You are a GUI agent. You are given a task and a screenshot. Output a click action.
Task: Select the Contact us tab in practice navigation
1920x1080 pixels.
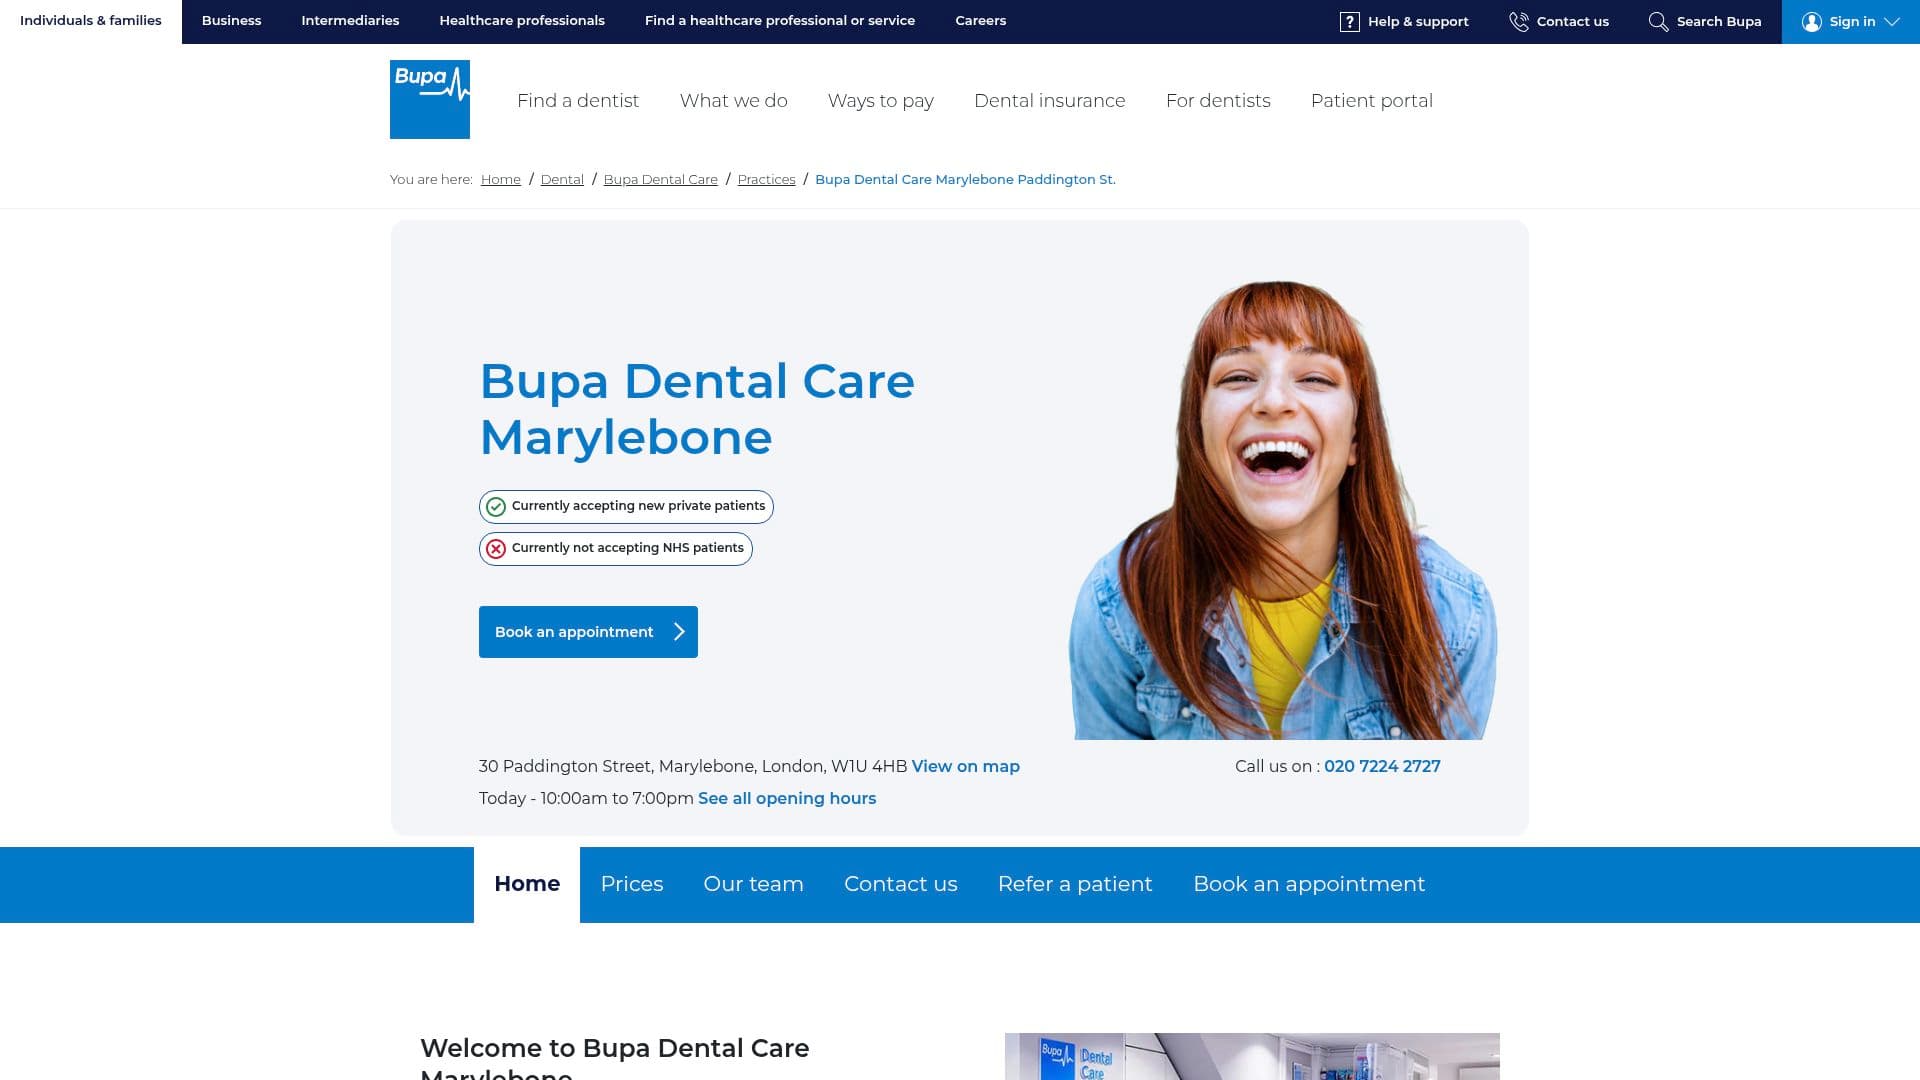[901, 885]
